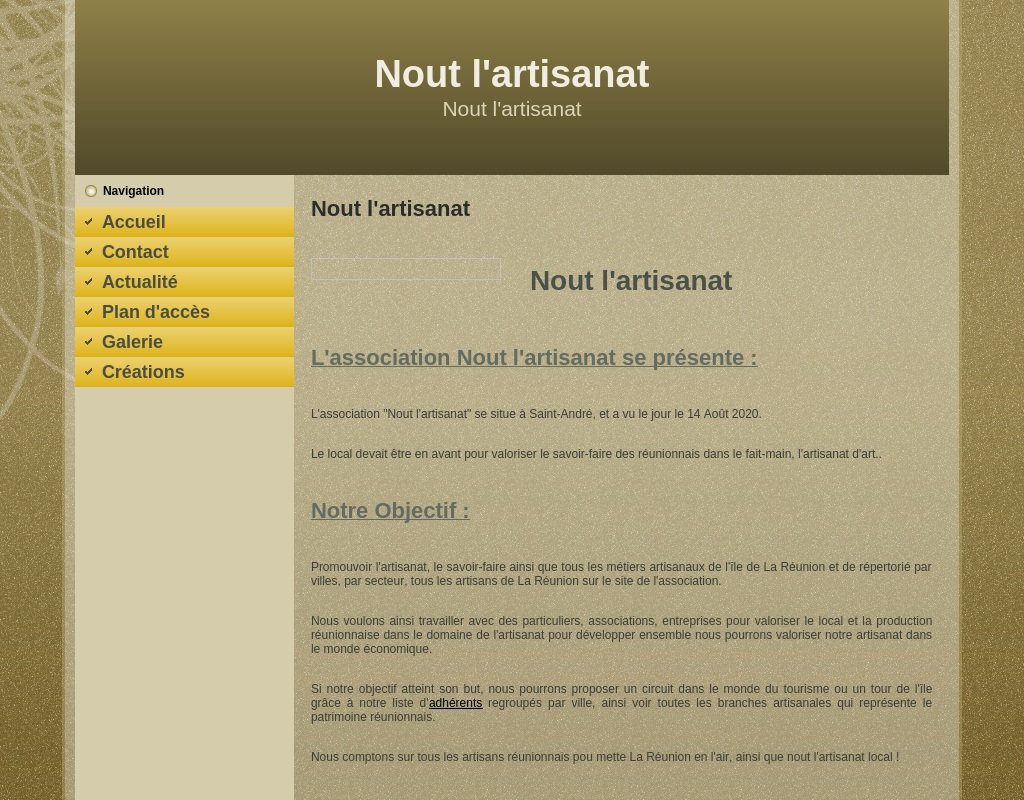Click the checkmark icon beside Actualité

[89, 282]
